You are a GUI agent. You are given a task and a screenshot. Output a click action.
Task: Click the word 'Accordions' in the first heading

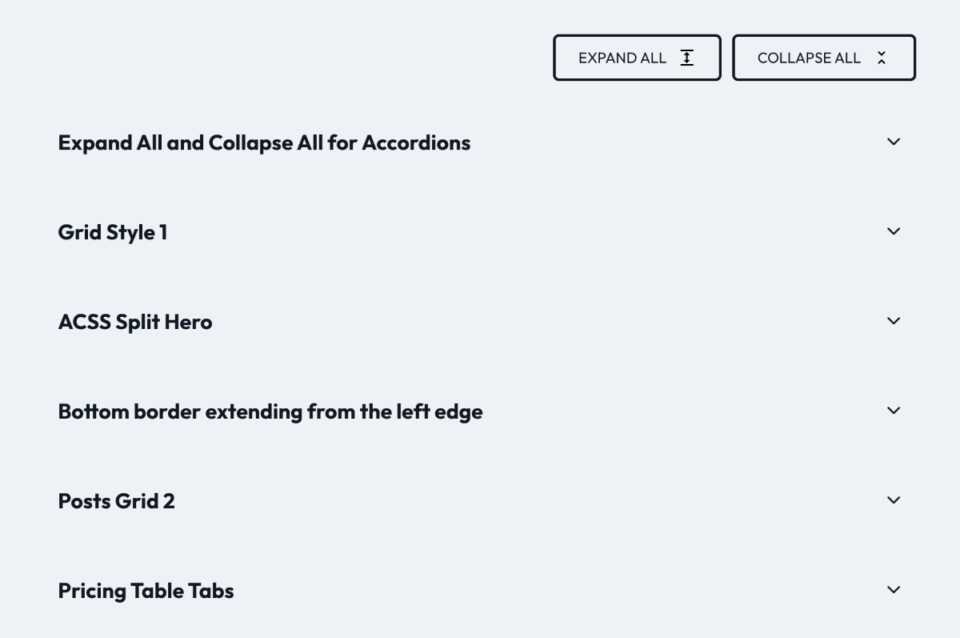coord(416,143)
